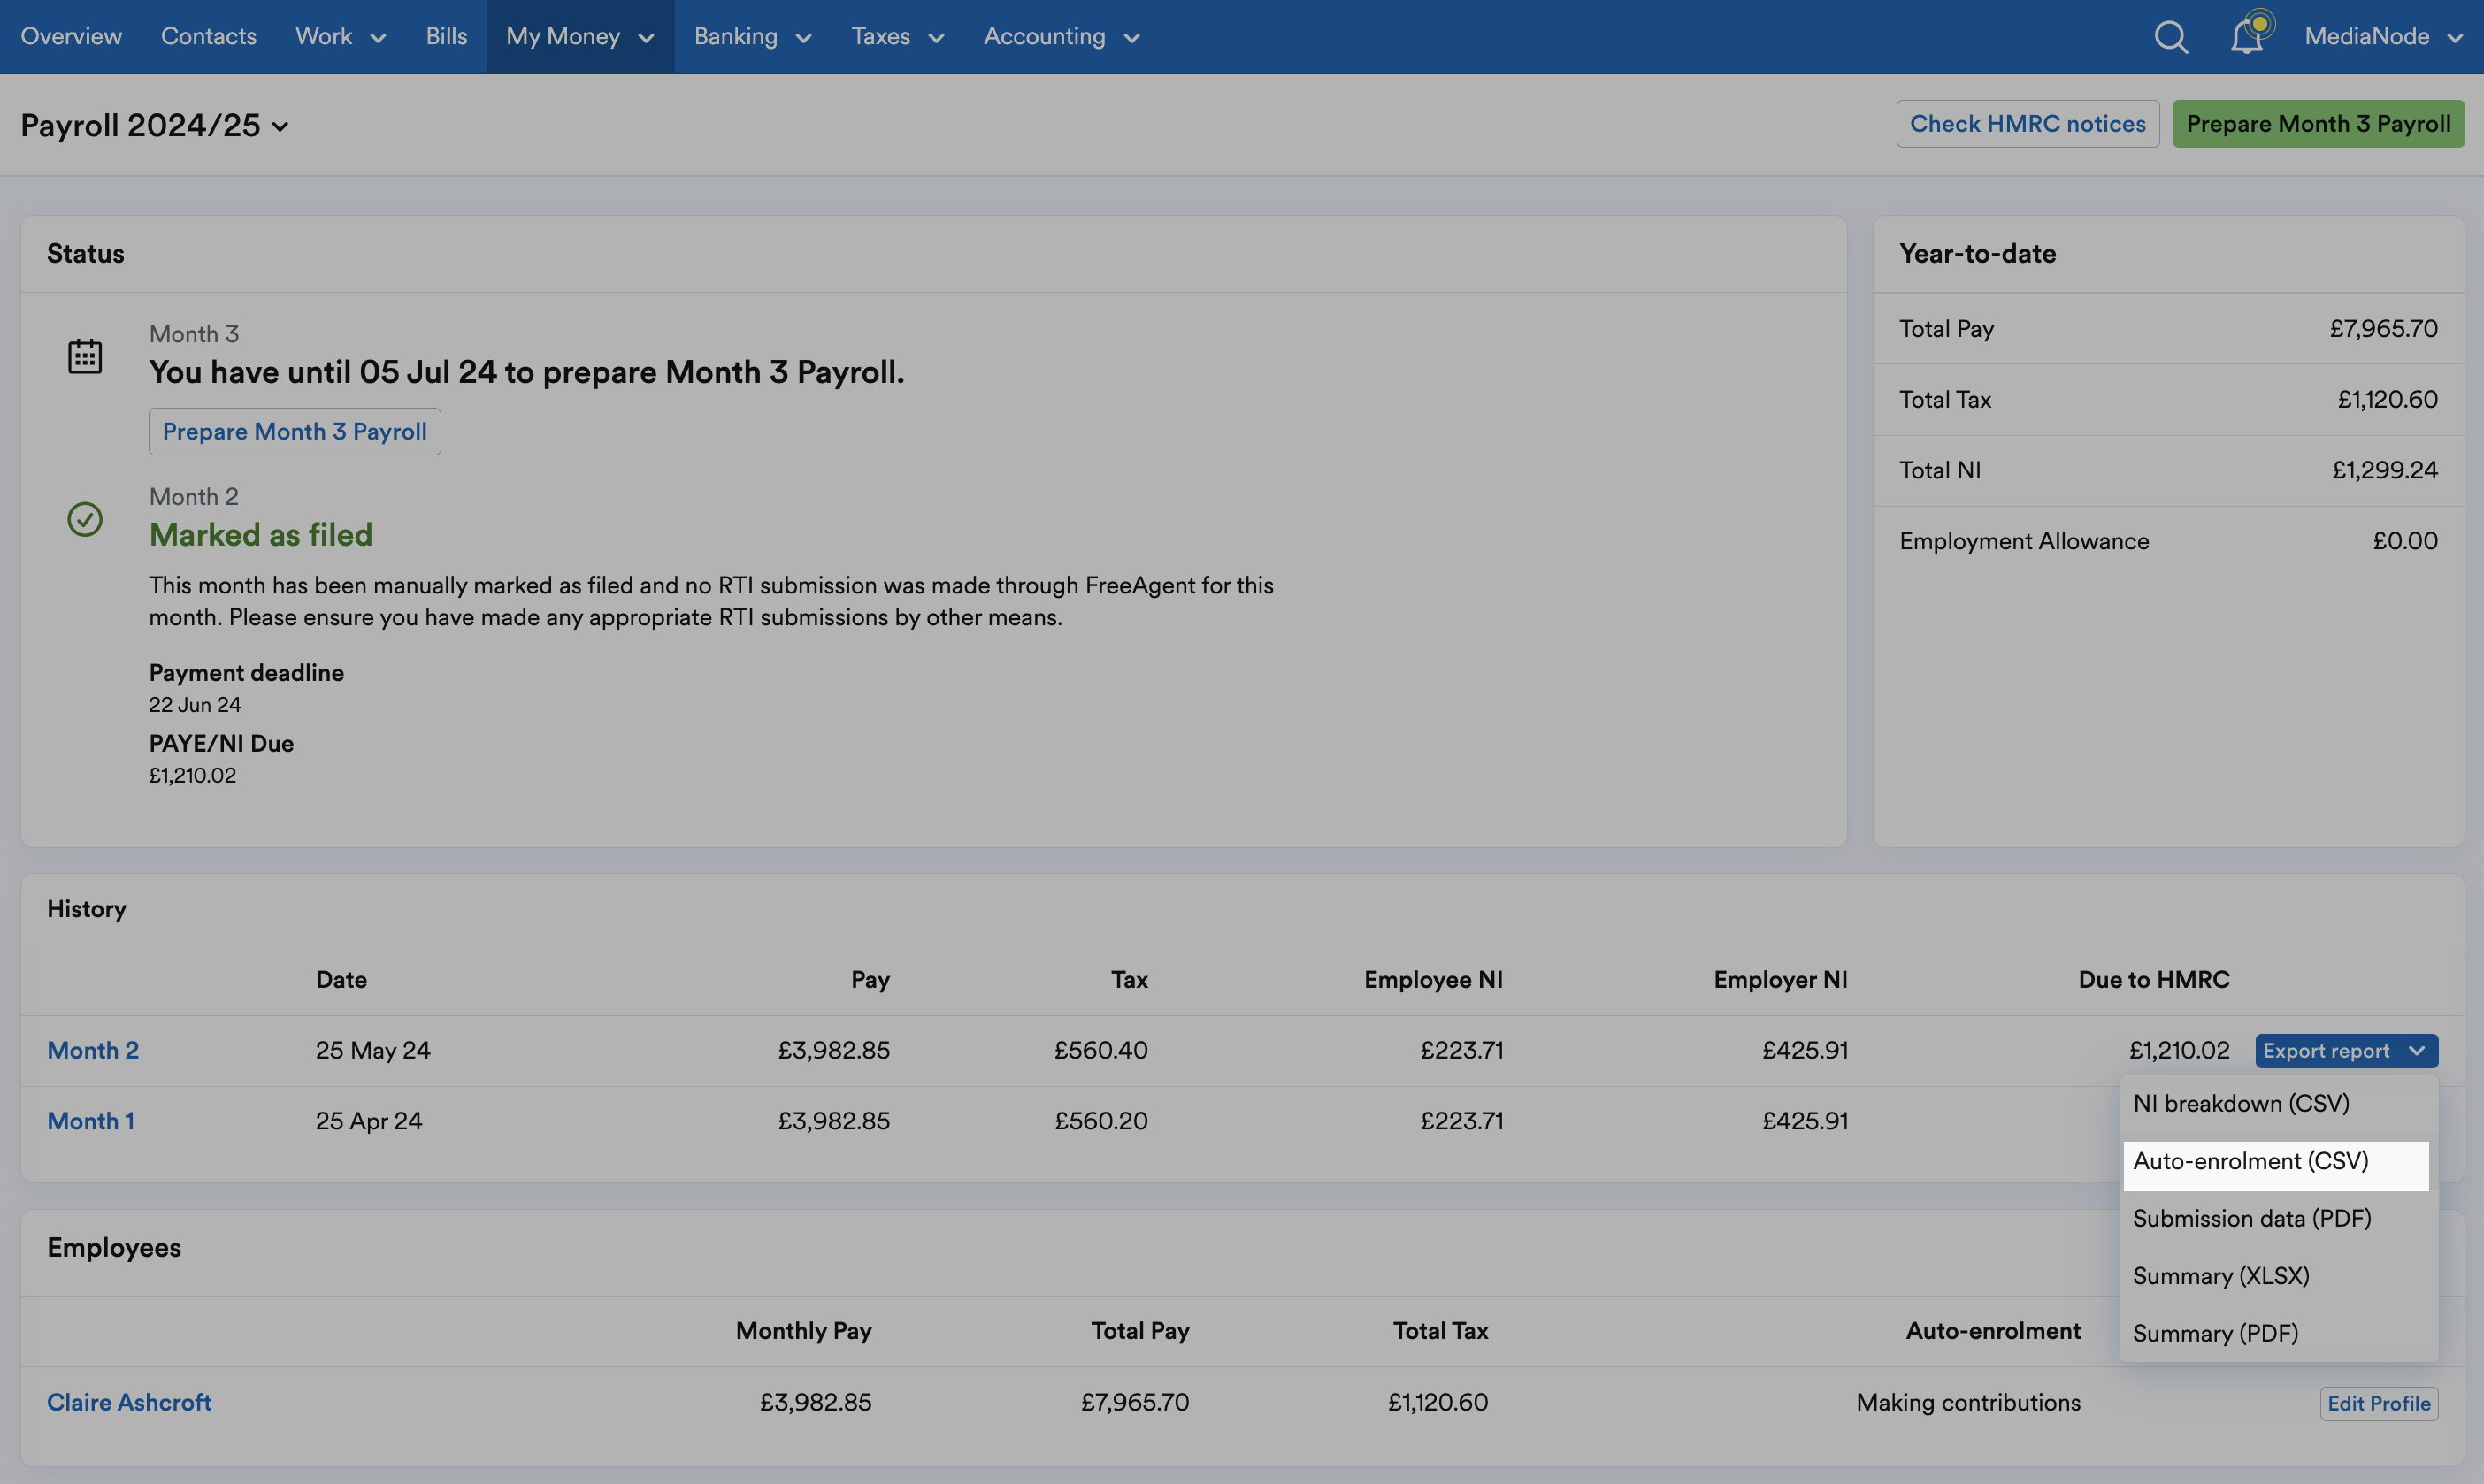Click the 25 Apr 24 date cell
Viewport: 2484px width, 1484px height.
point(369,1121)
